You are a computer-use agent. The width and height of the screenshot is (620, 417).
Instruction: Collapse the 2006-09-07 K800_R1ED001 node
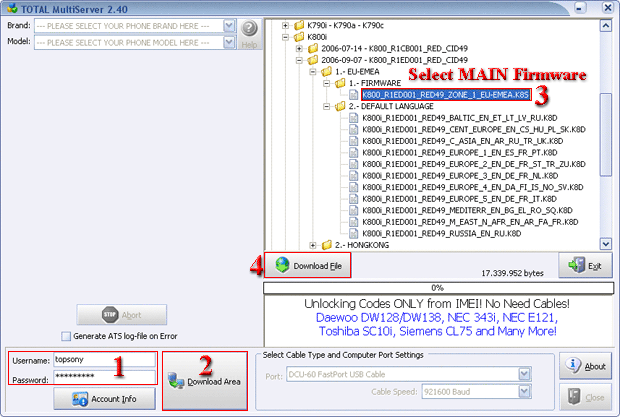coord(299,60)
